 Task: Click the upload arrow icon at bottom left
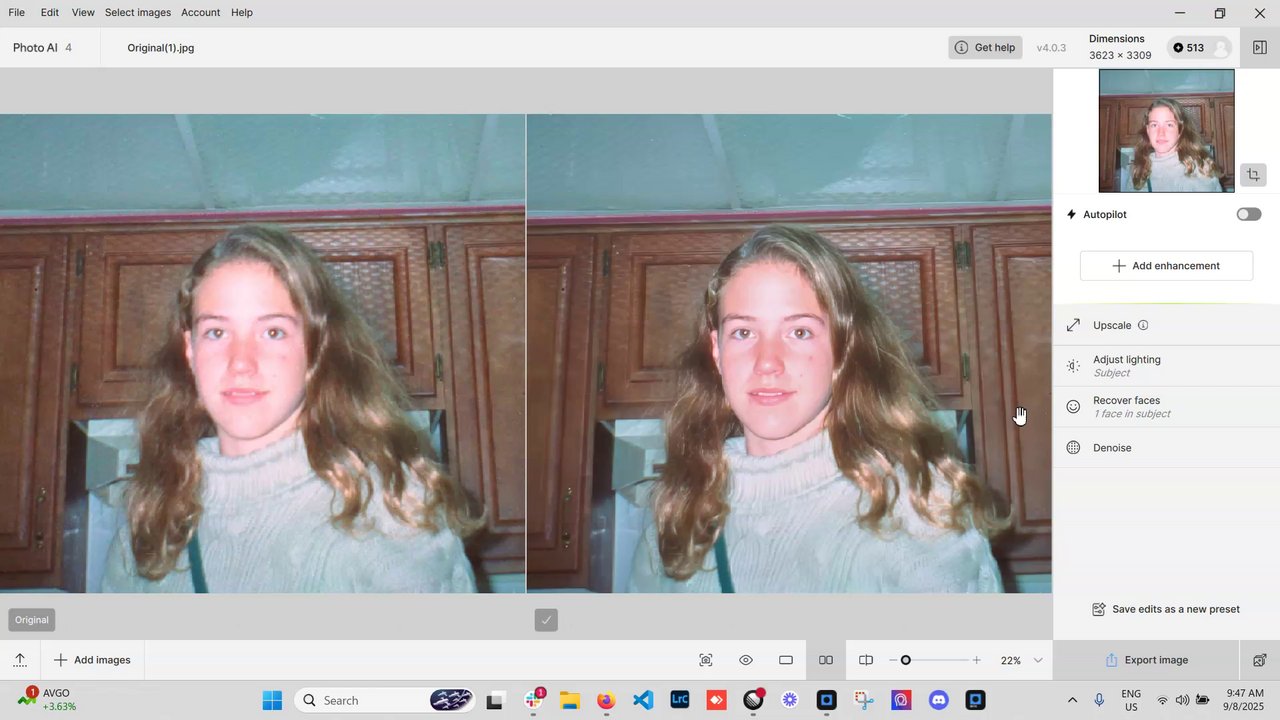20,660
